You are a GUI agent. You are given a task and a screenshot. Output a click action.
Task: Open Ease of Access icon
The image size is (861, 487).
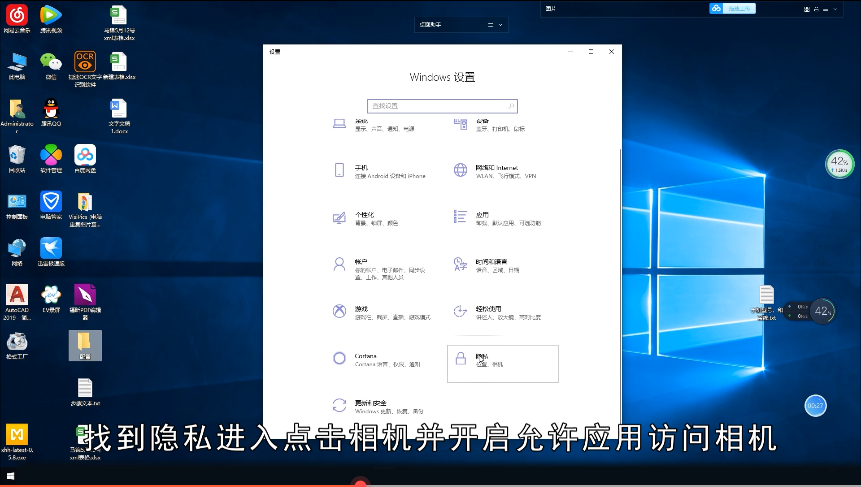pos(460,311)
